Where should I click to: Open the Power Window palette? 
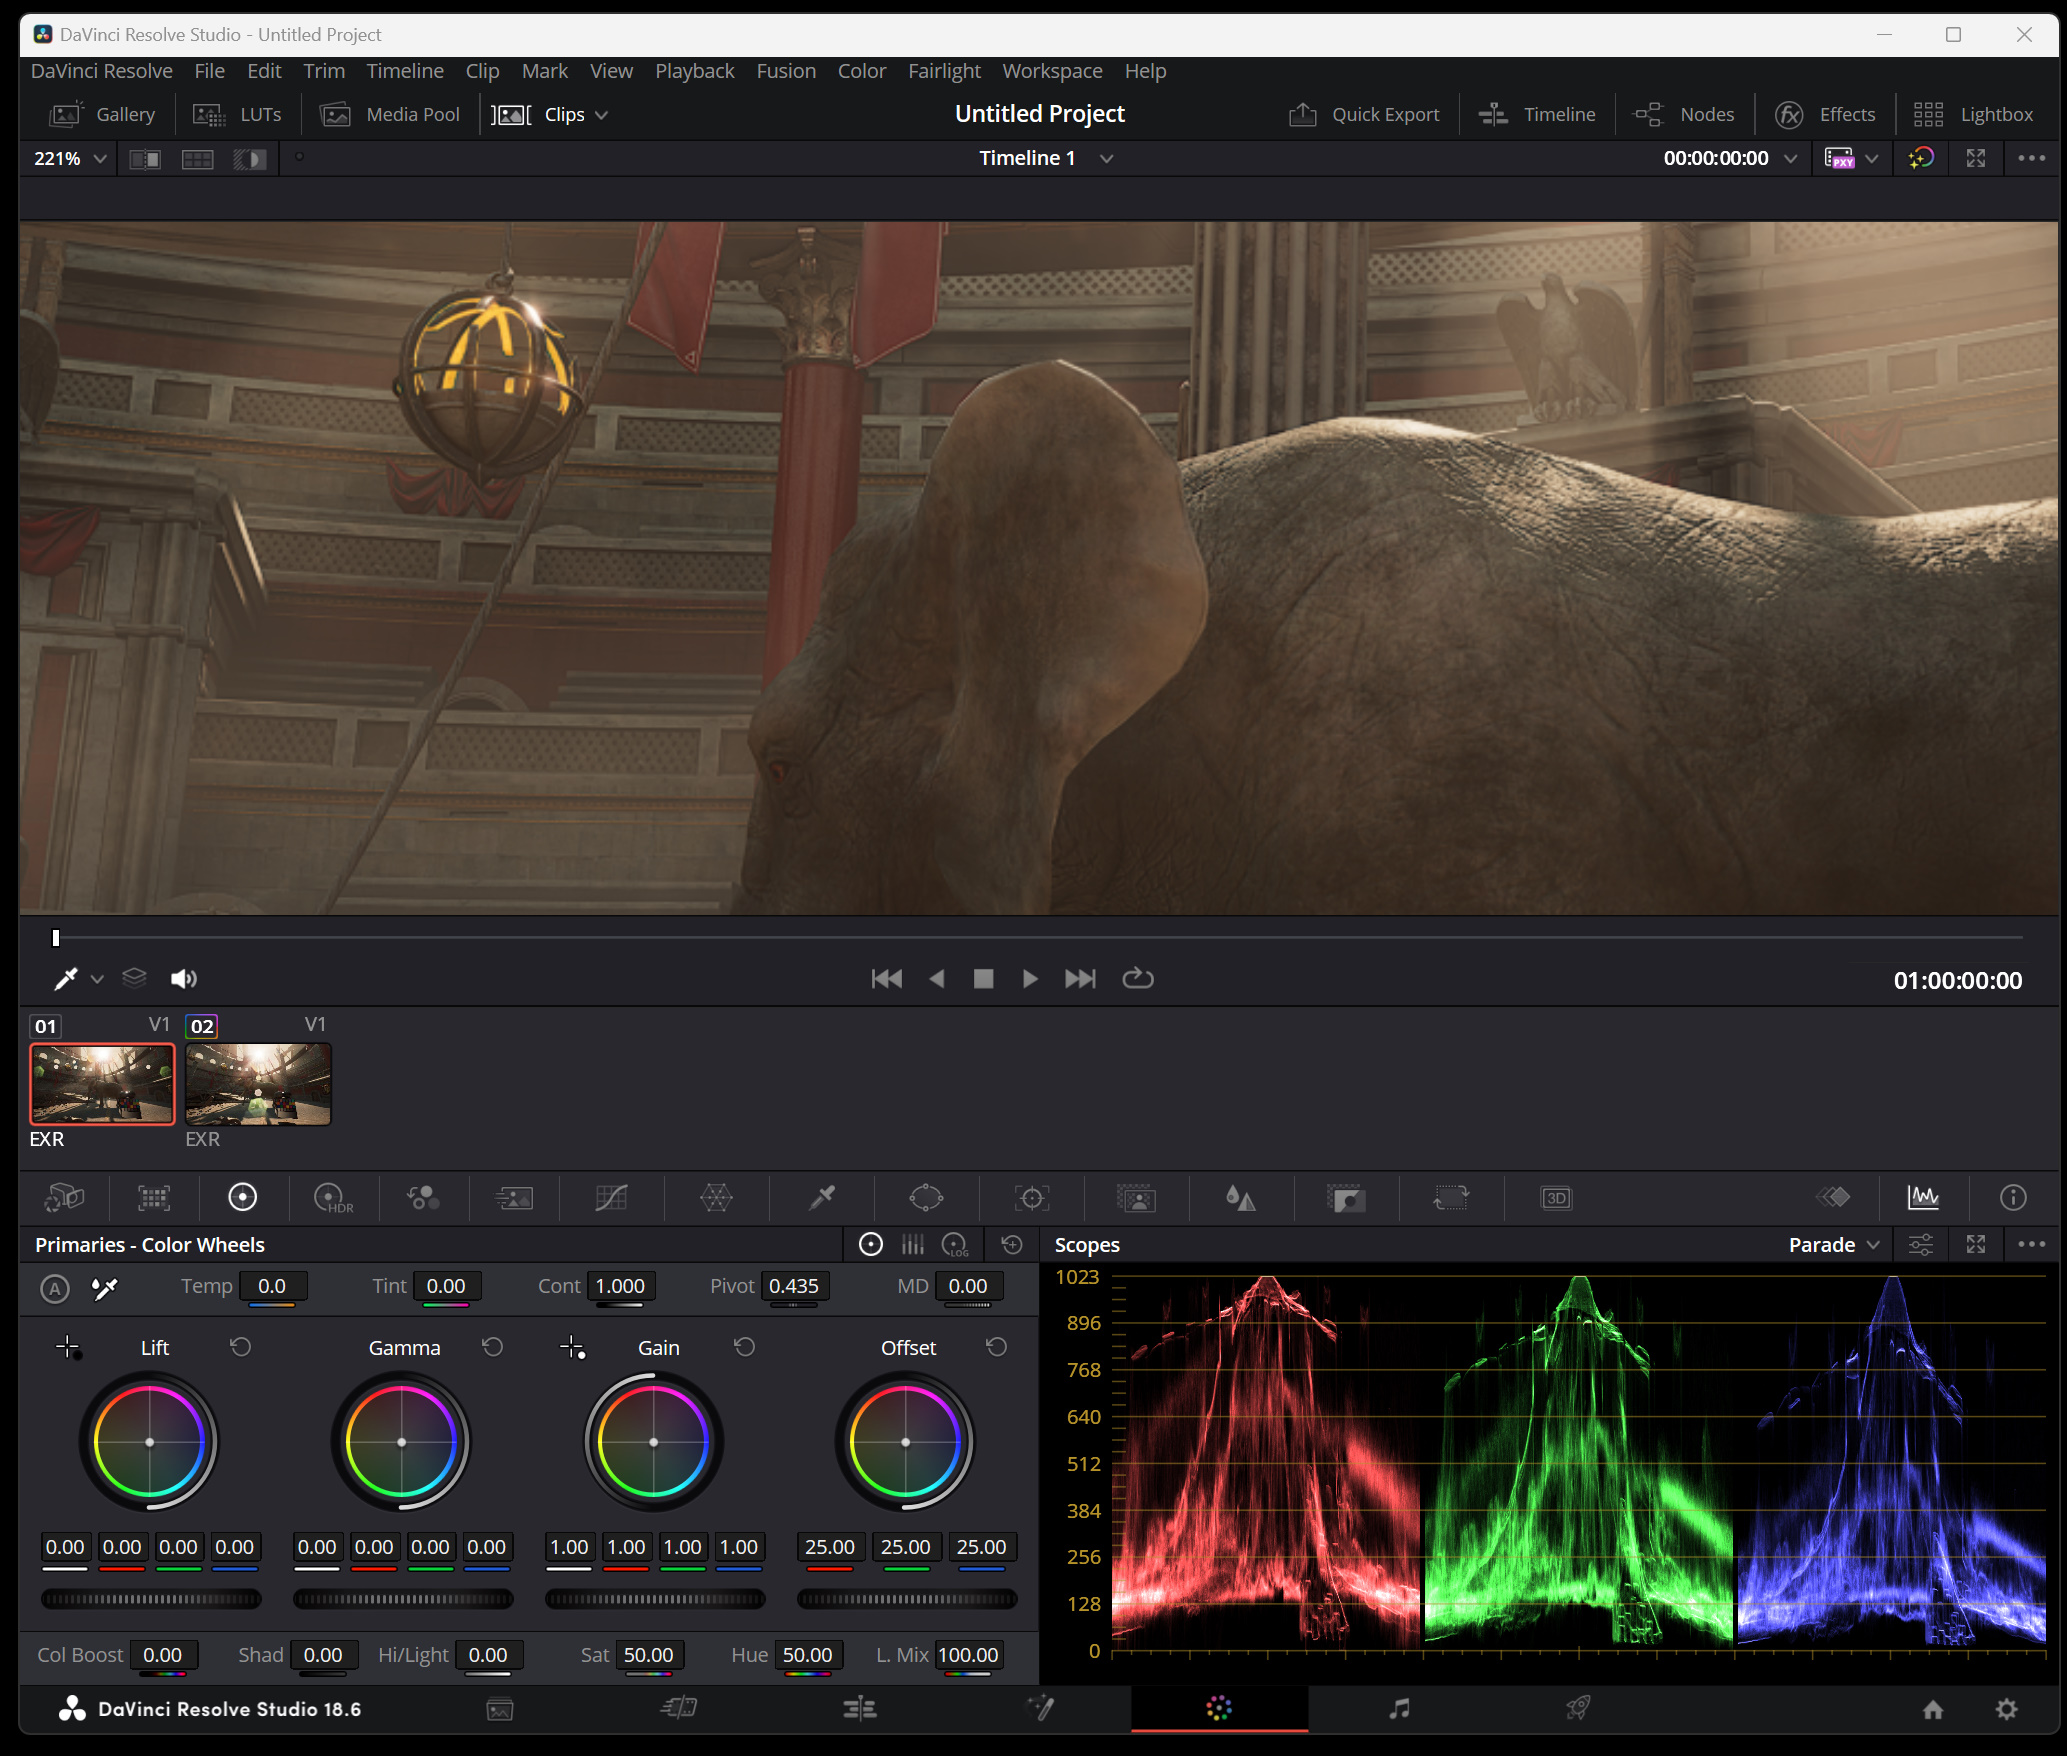[x=926, y=1197]
